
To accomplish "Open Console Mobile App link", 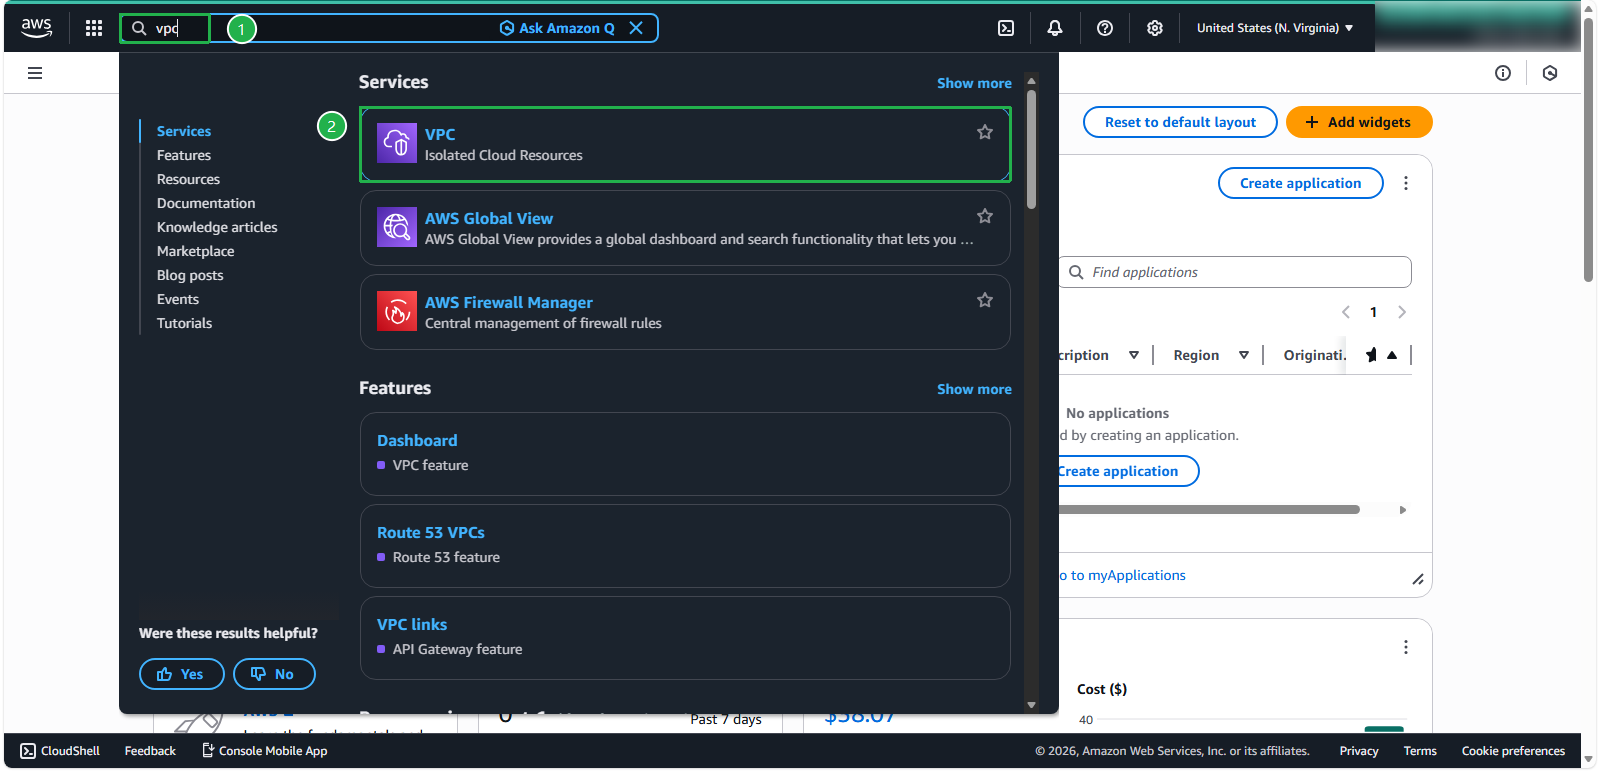I will click(265, 751).
